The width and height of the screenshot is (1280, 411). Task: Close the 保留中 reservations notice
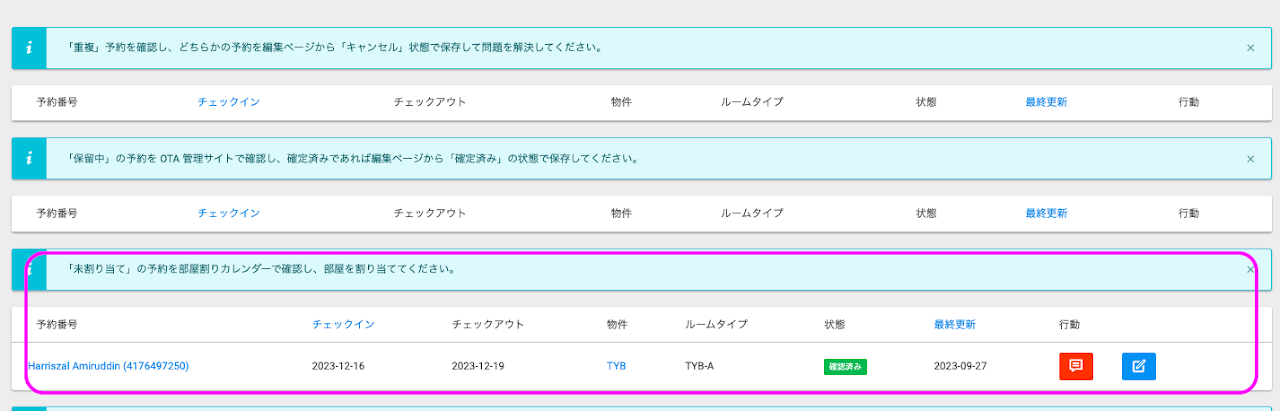tap(1250, 158)
